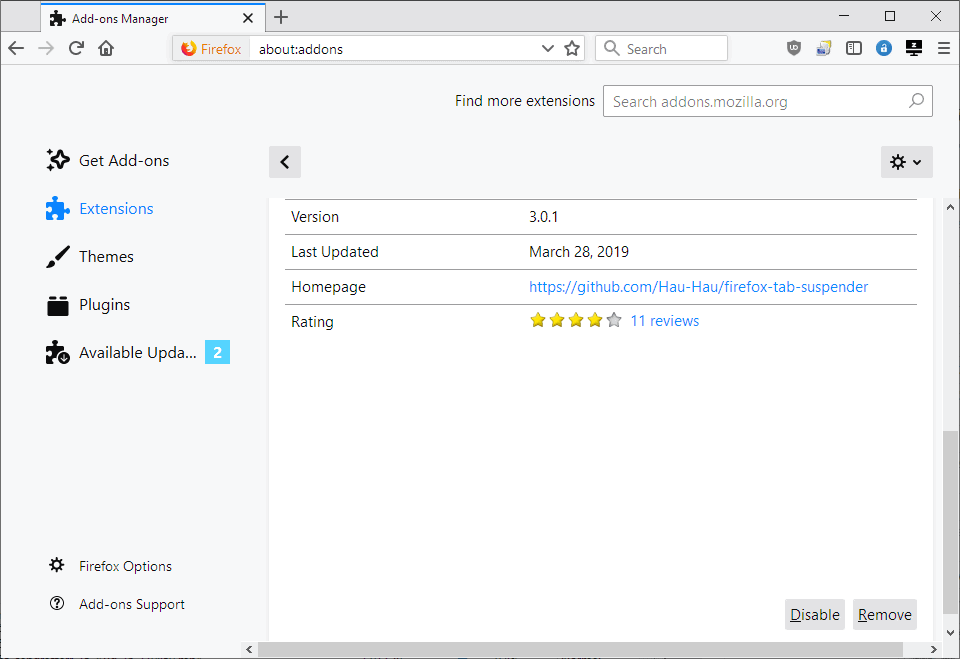Open the address bar history dropdown
This screenshot has width=960, height=659.
pos(547,48)
